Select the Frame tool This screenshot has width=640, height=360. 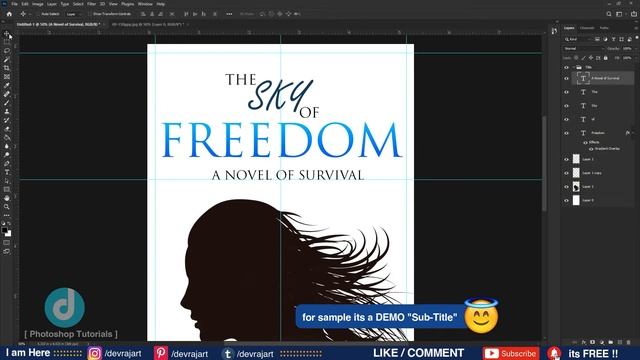point(7,77)
